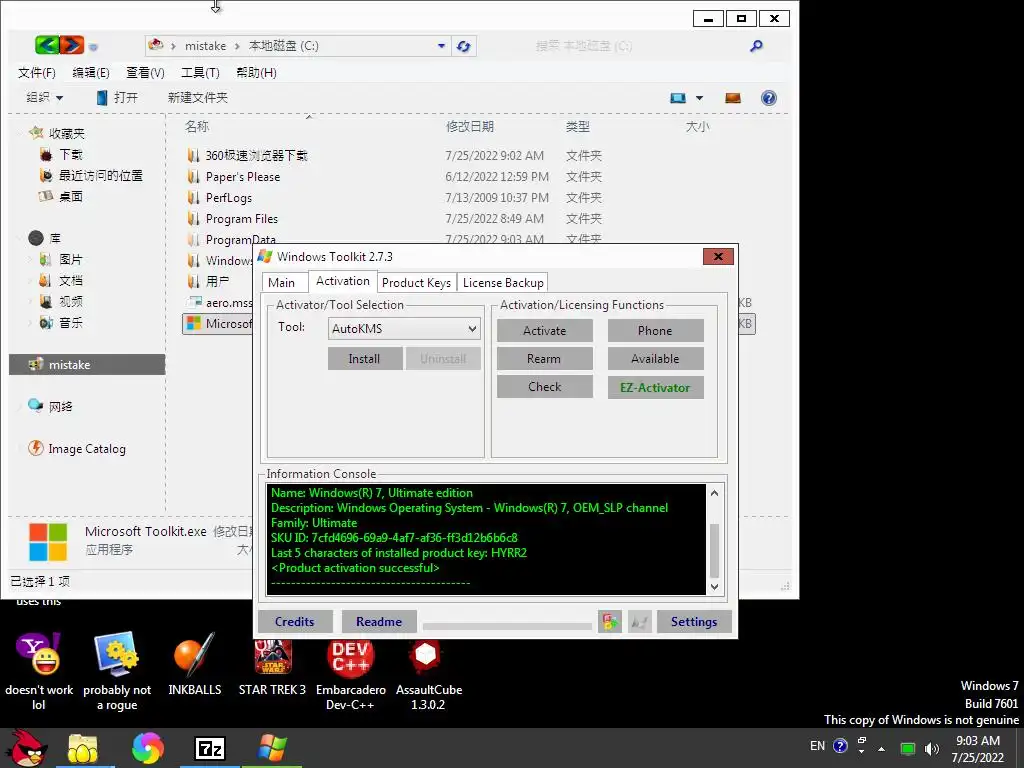Open the 工具(T) menu
This screenshot has height=768, width=1024.
click(x=200, y=72)
